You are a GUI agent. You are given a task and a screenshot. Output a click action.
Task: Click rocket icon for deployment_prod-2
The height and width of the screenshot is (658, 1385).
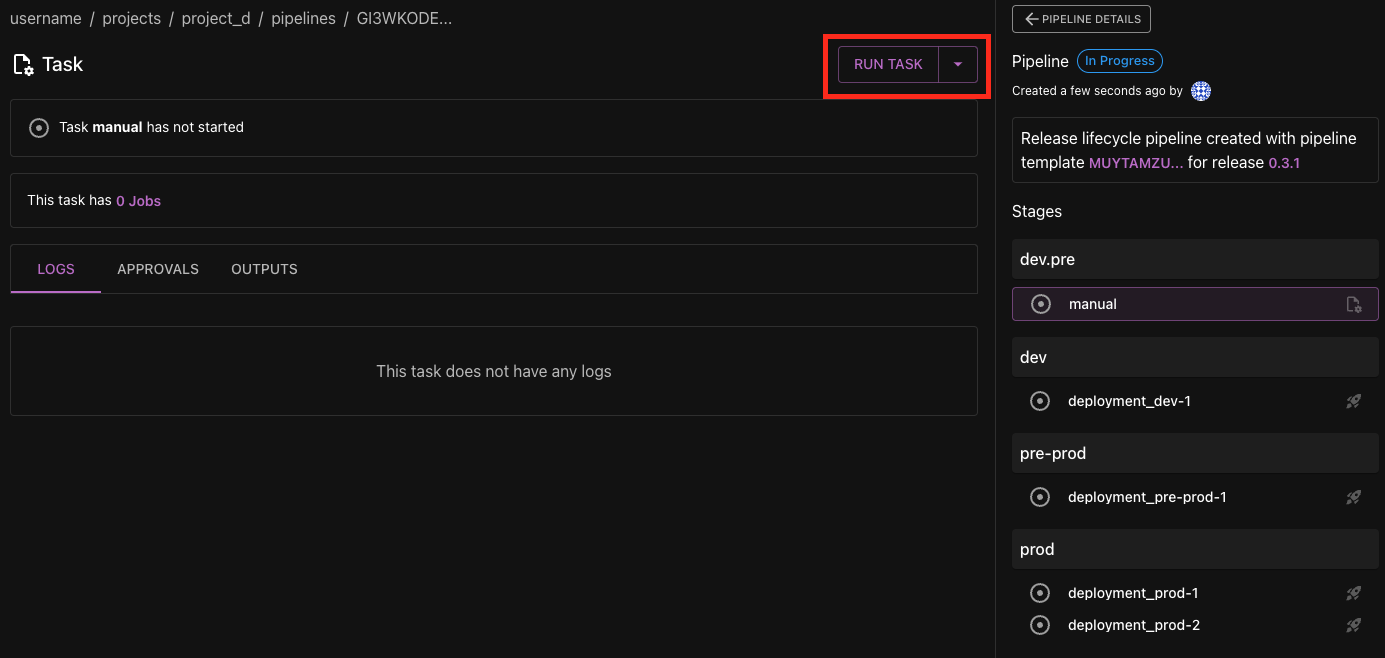point(1354,625)
